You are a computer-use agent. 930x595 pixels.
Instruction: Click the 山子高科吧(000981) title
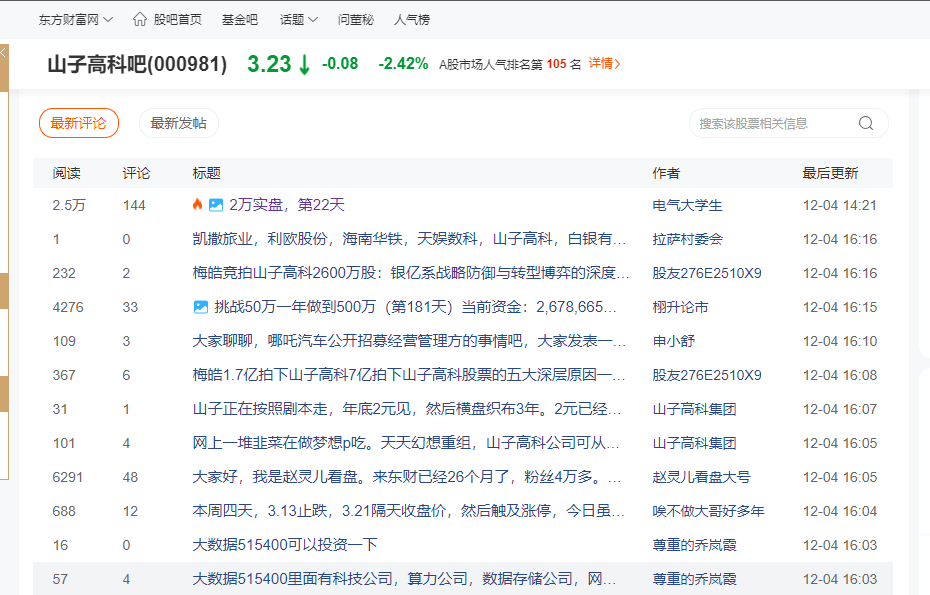(137, 63)
